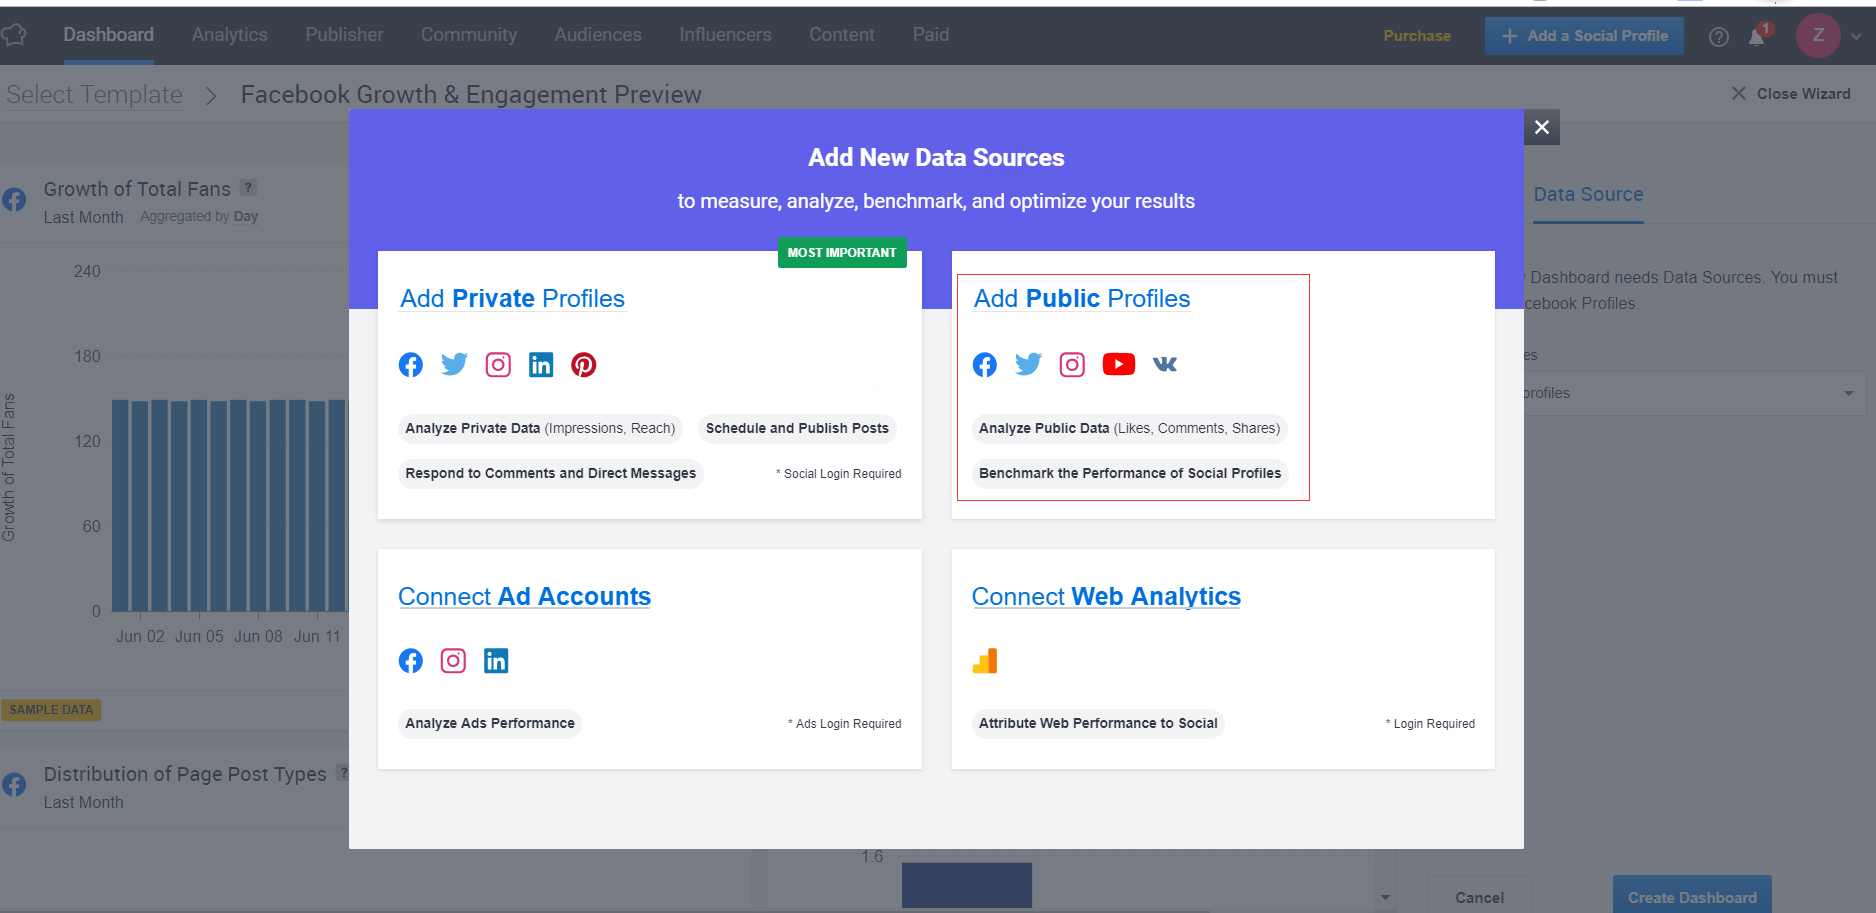Viewport: 1876px width, 913px height.
Task: Click Connect Ad Accounts heading link
Action: (x=524, y=597)
